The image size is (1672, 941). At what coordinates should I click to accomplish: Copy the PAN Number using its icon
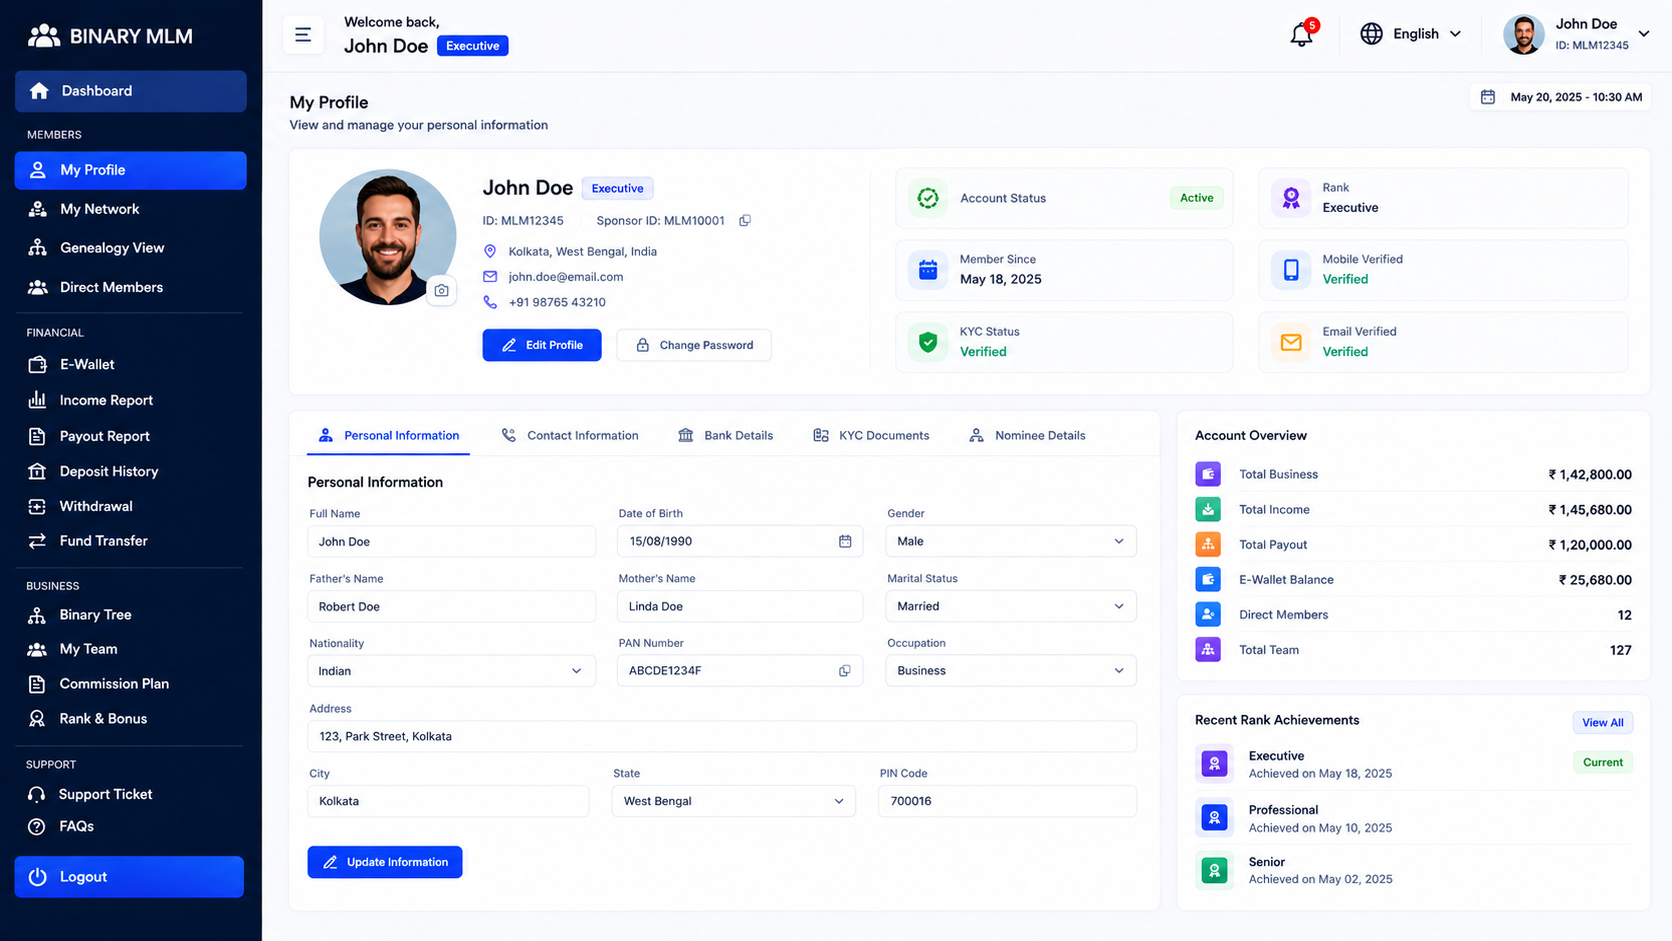coord(845,671)
